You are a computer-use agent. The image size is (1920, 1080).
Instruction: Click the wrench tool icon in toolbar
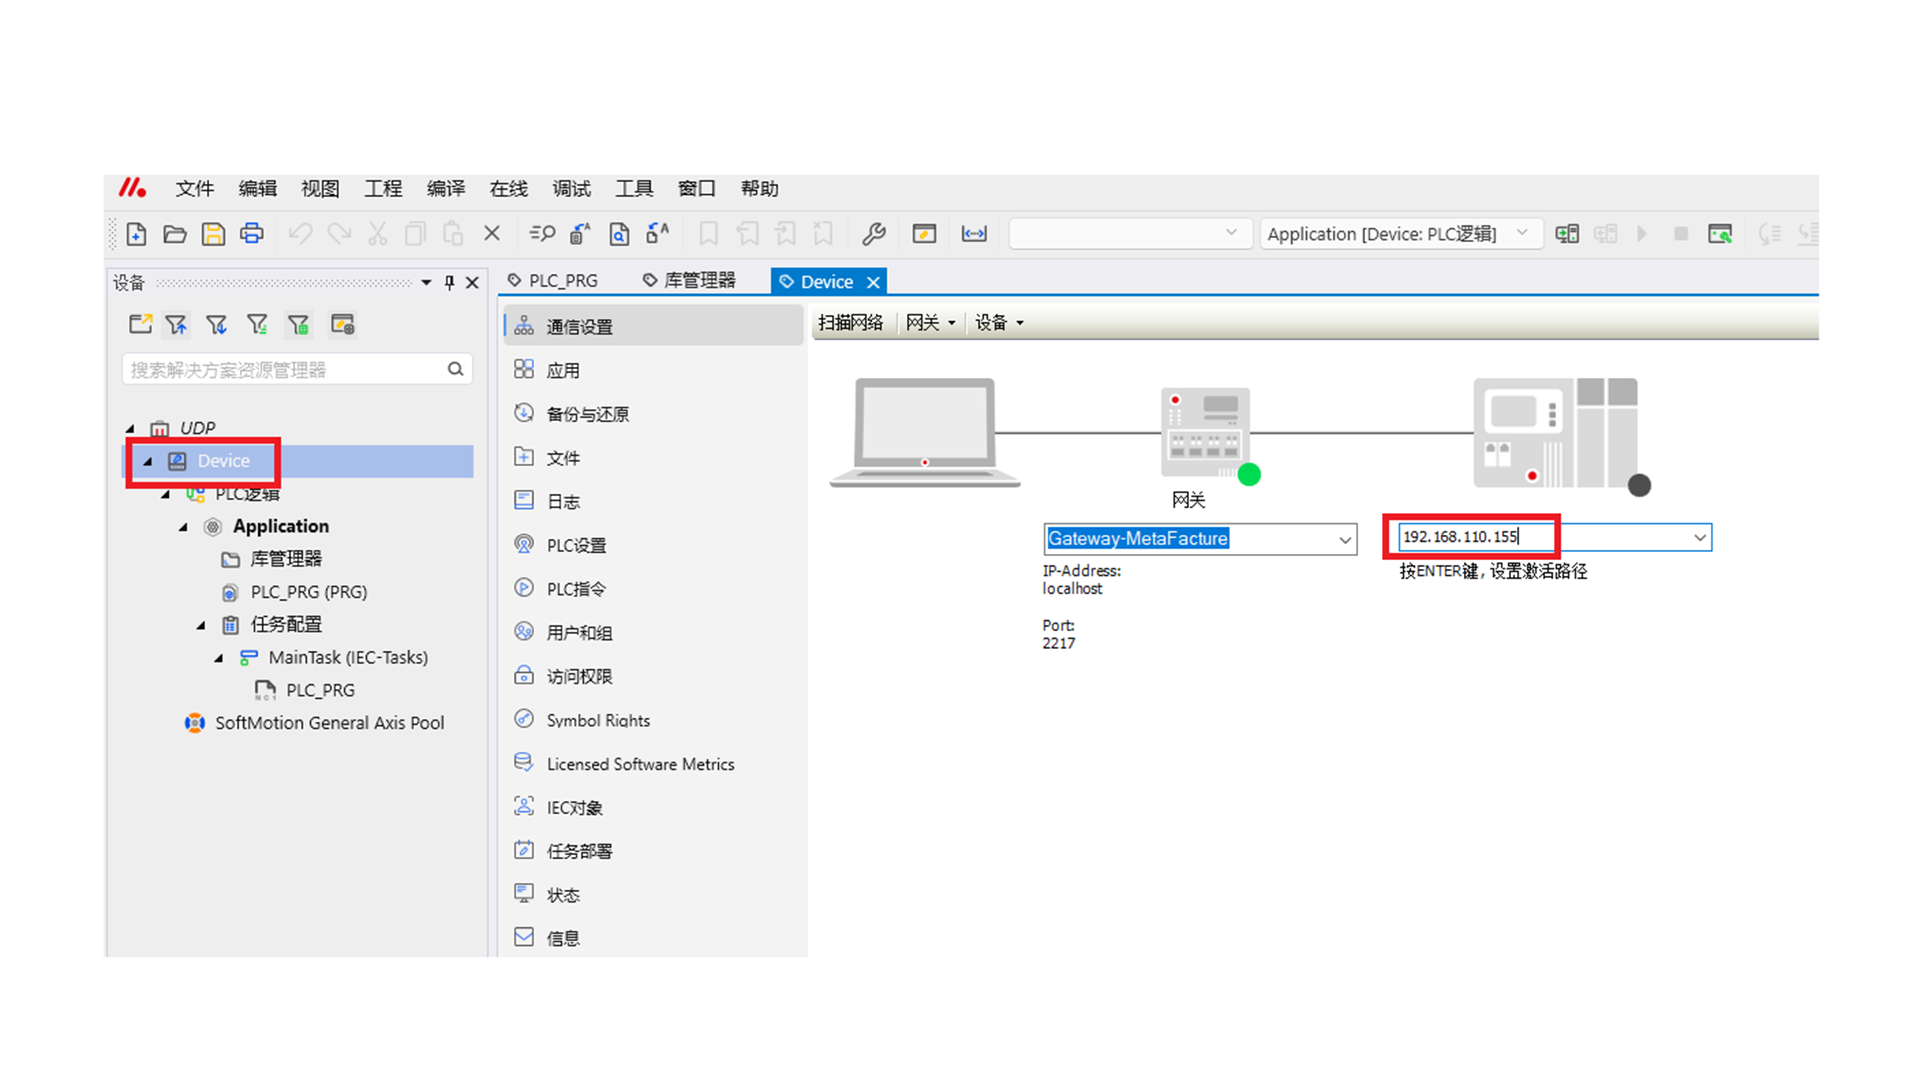(x=873, y=234)
